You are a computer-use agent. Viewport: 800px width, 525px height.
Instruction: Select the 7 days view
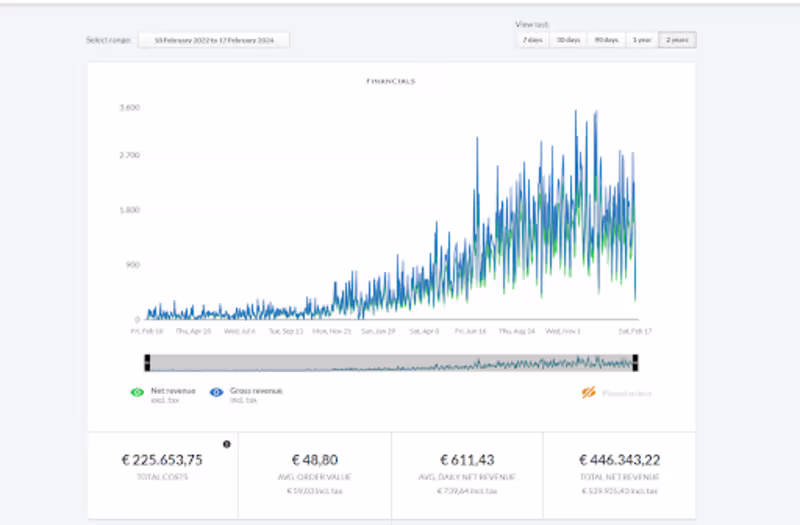(x=532, y=40)
